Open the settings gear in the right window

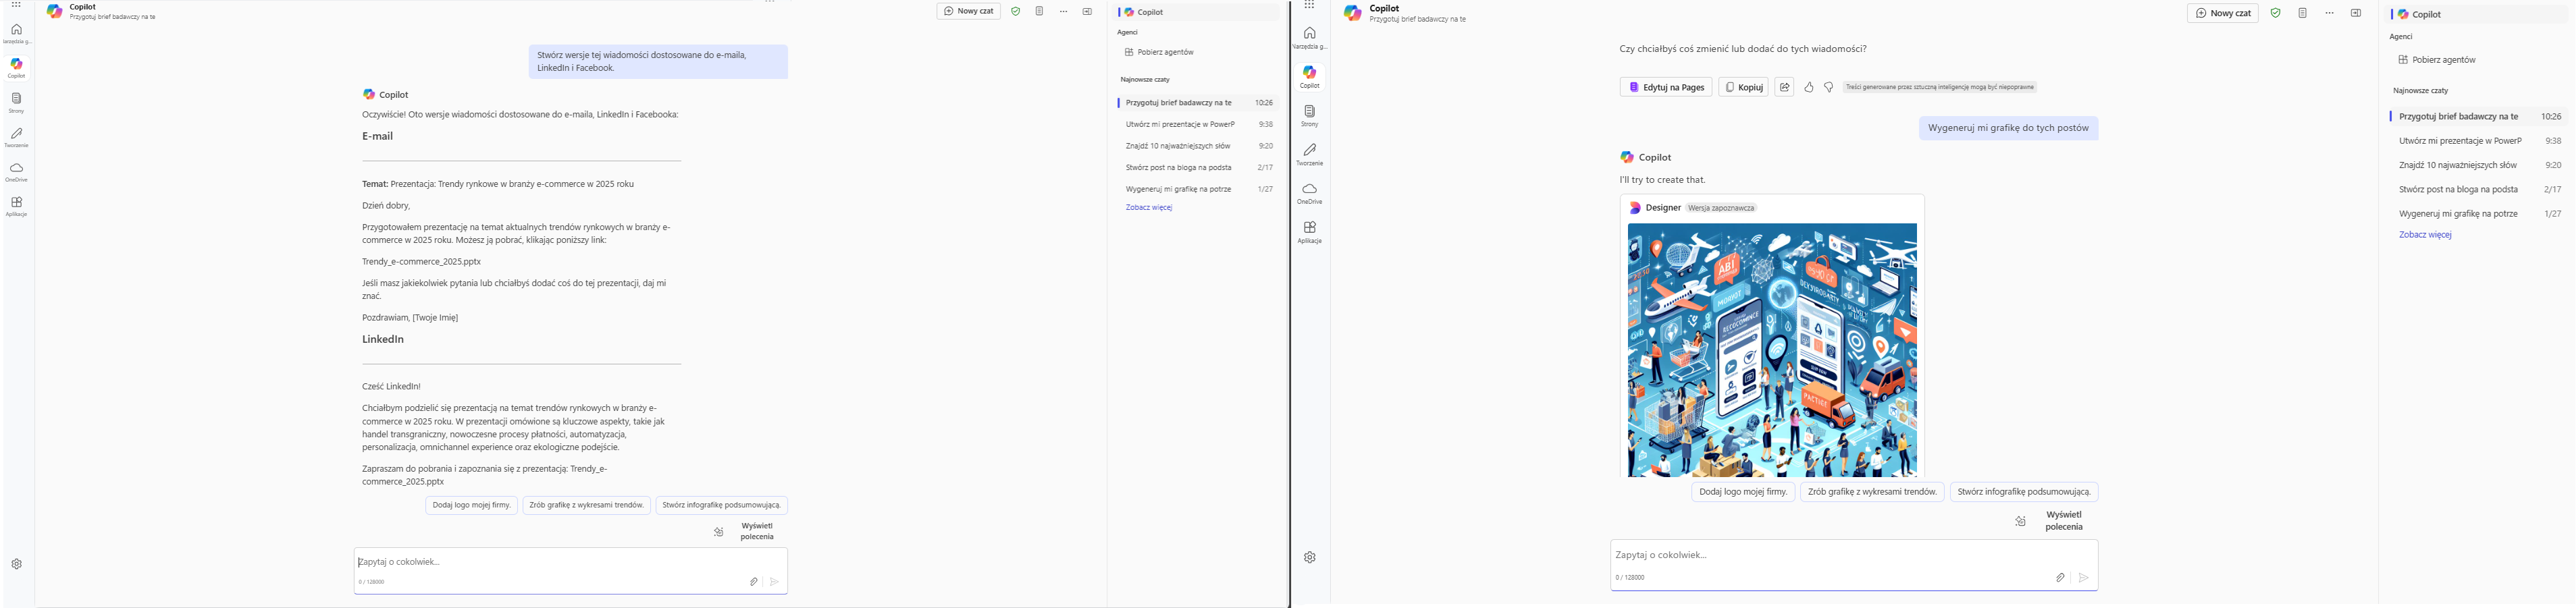pyautogui.click(x=1309, y=557)
